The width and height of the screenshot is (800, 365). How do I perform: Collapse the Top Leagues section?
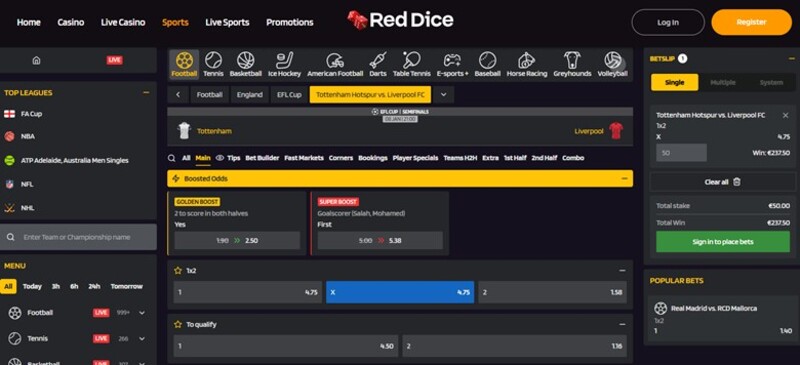point(146,93)
